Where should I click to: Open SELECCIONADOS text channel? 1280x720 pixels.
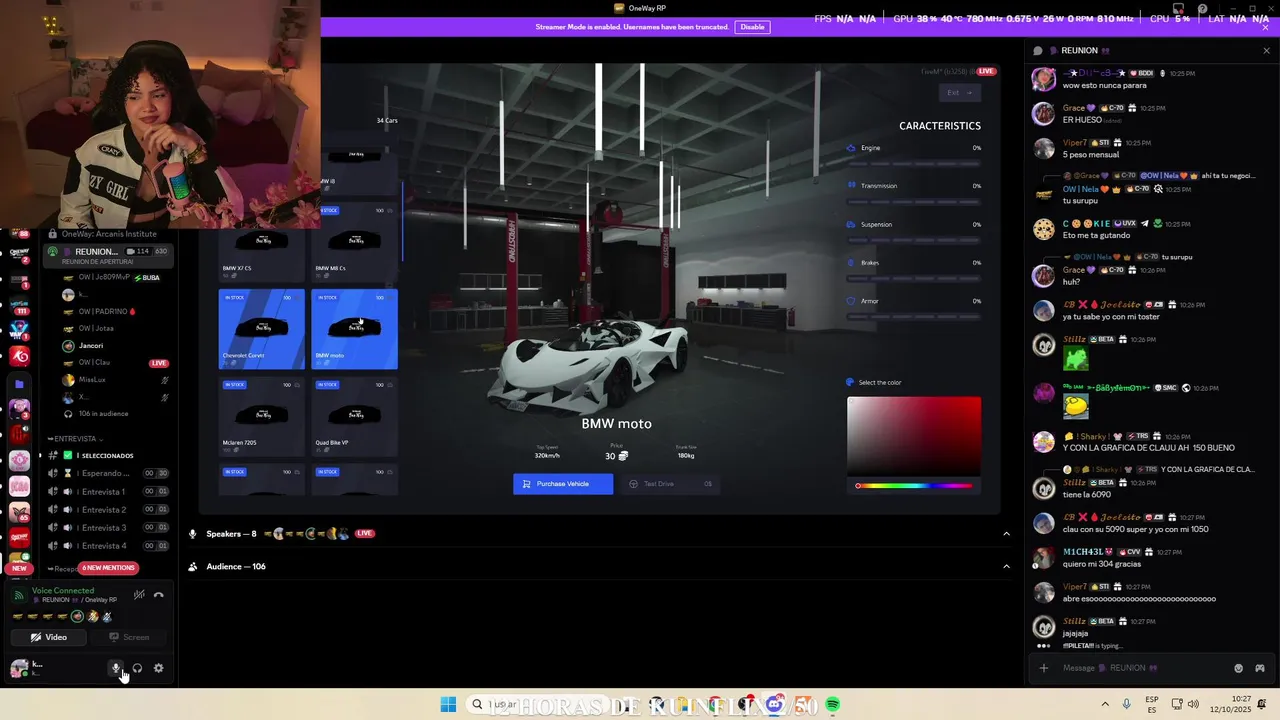point(108,456)
